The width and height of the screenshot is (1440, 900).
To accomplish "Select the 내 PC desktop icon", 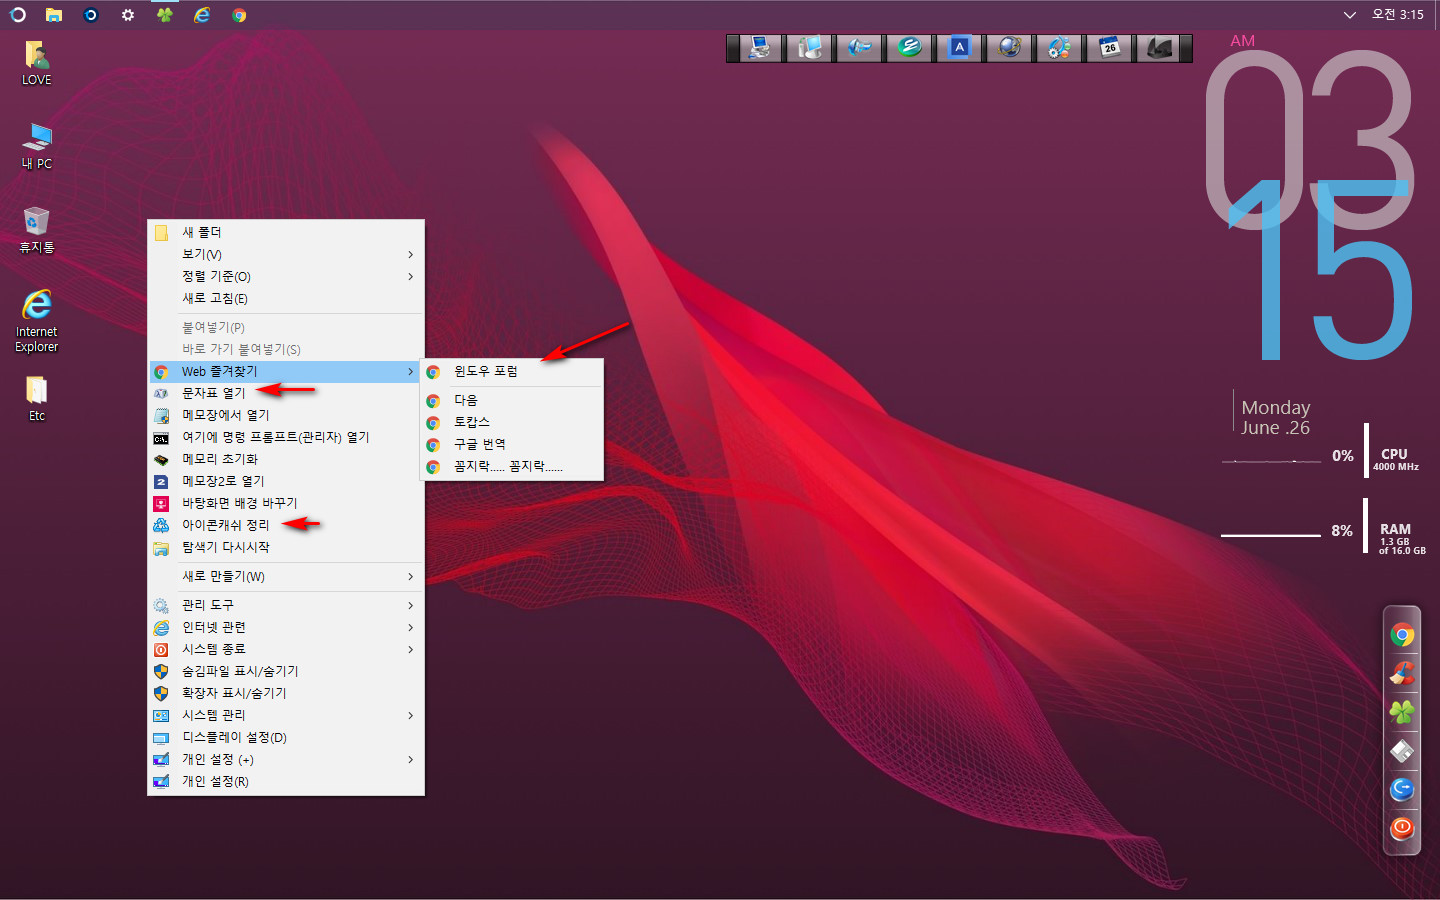I will pyautogui.click(x=36, y=146).
